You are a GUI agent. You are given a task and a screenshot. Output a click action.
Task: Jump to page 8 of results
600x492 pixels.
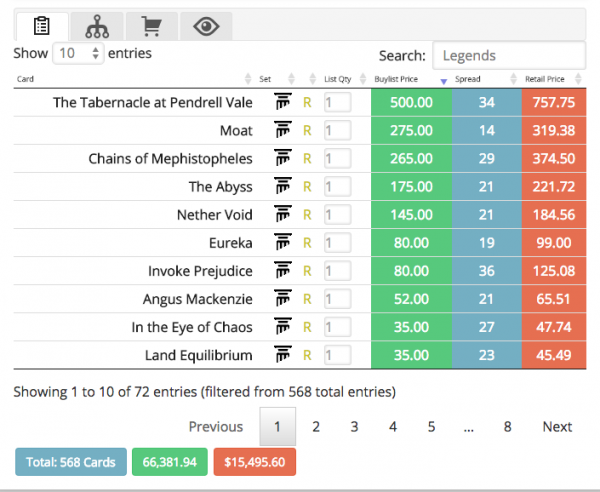point(507,427)
